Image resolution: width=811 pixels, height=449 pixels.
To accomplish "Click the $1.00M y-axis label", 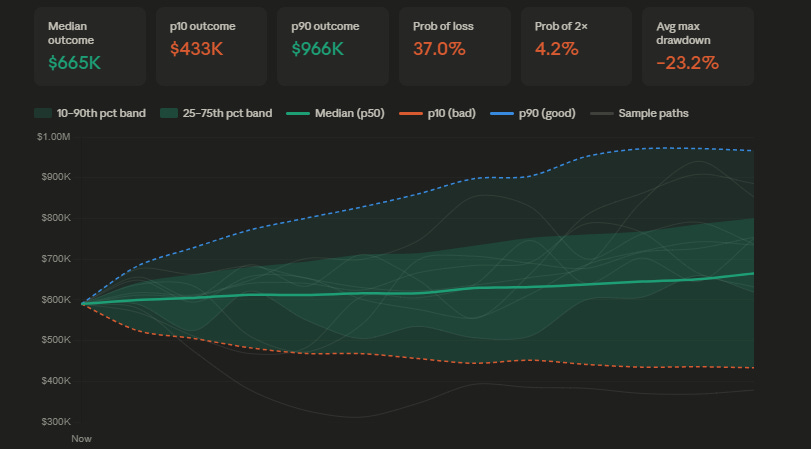I will [x=54, y=137].
